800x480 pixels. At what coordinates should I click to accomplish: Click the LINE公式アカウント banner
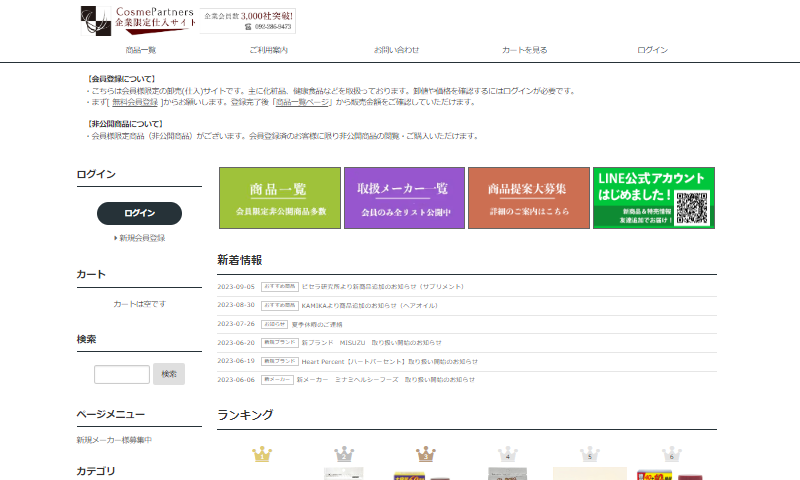[x=654, y=198]
